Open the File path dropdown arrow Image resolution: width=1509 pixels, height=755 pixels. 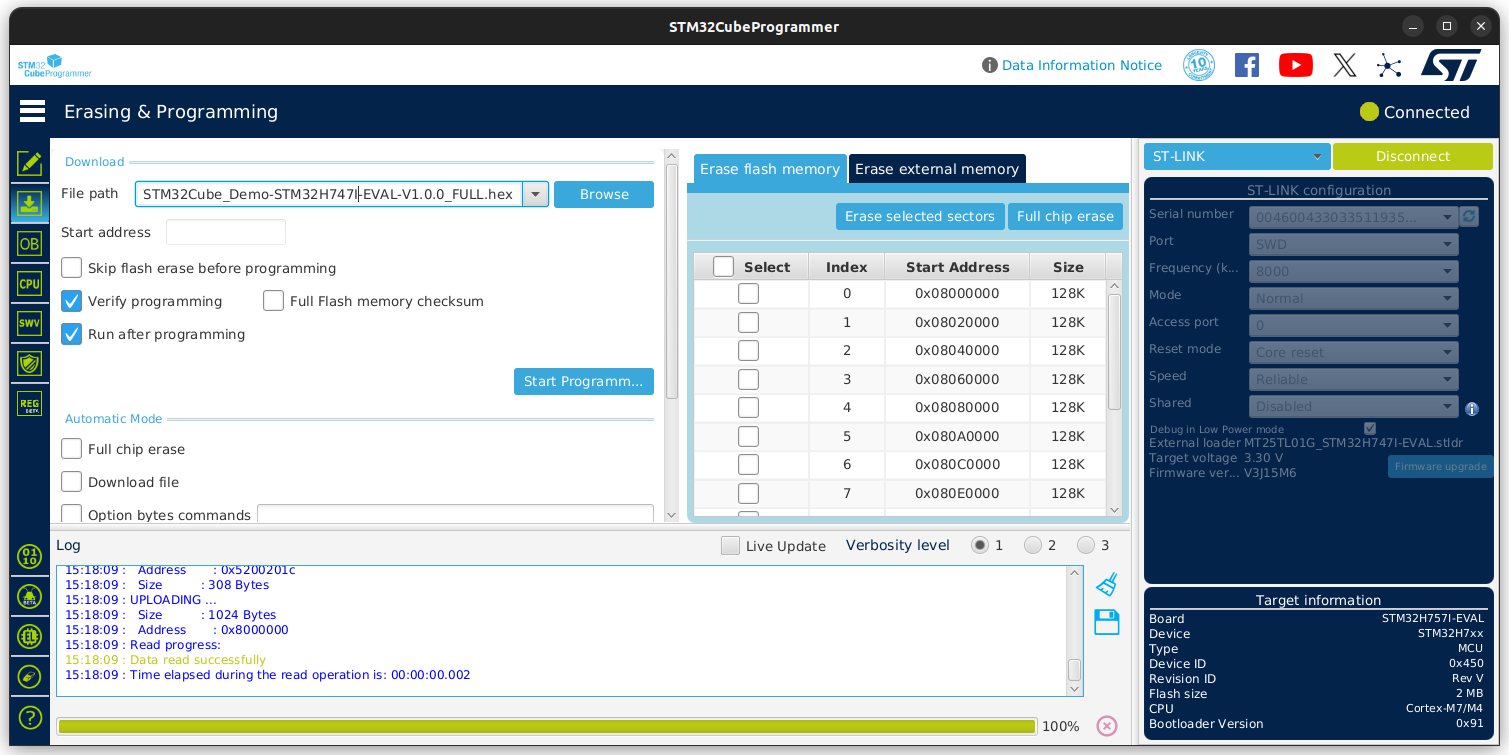coord(536,194)
